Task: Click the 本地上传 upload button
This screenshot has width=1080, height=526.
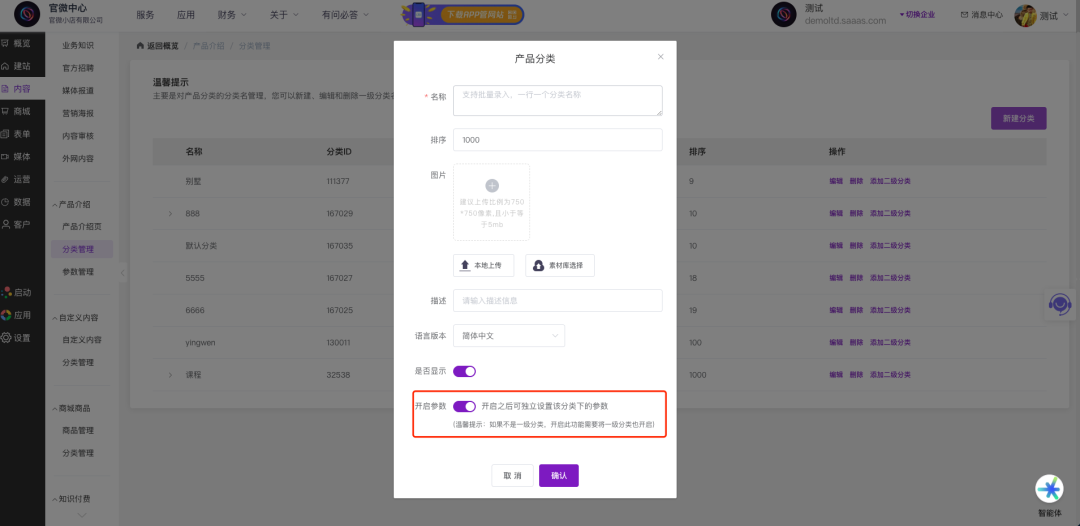Action: coord(484,265)
